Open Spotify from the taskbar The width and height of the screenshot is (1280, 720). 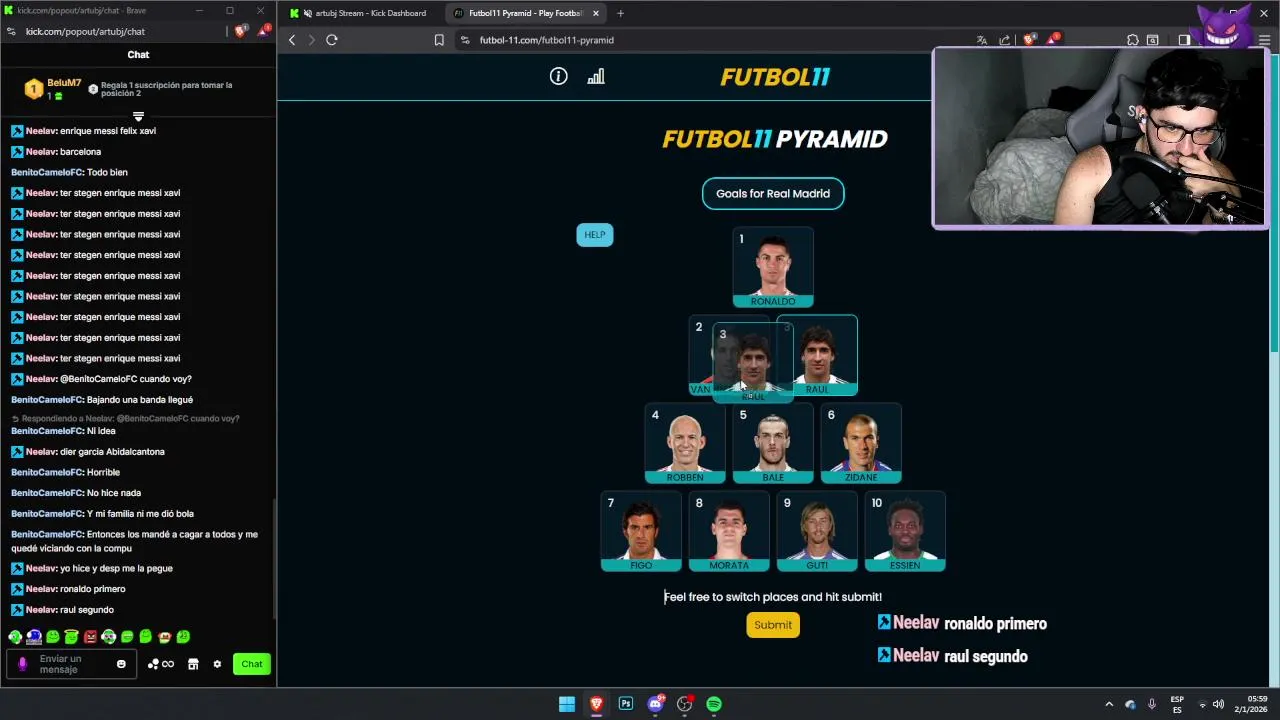pos(714,704)
